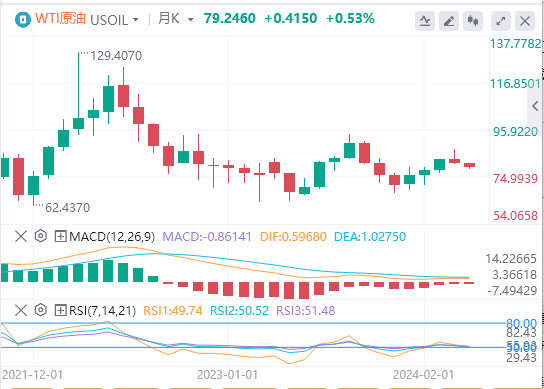
Task: Click the RSI 80.00 level label
Action: 521,324
